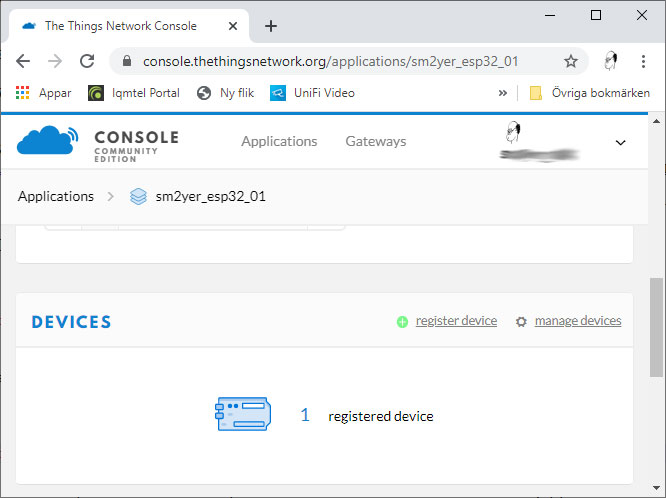Open the Övriga bokmärken folder
Image resolution: width=666 pixels, height=498 pixels.
(x=590, y=93)
